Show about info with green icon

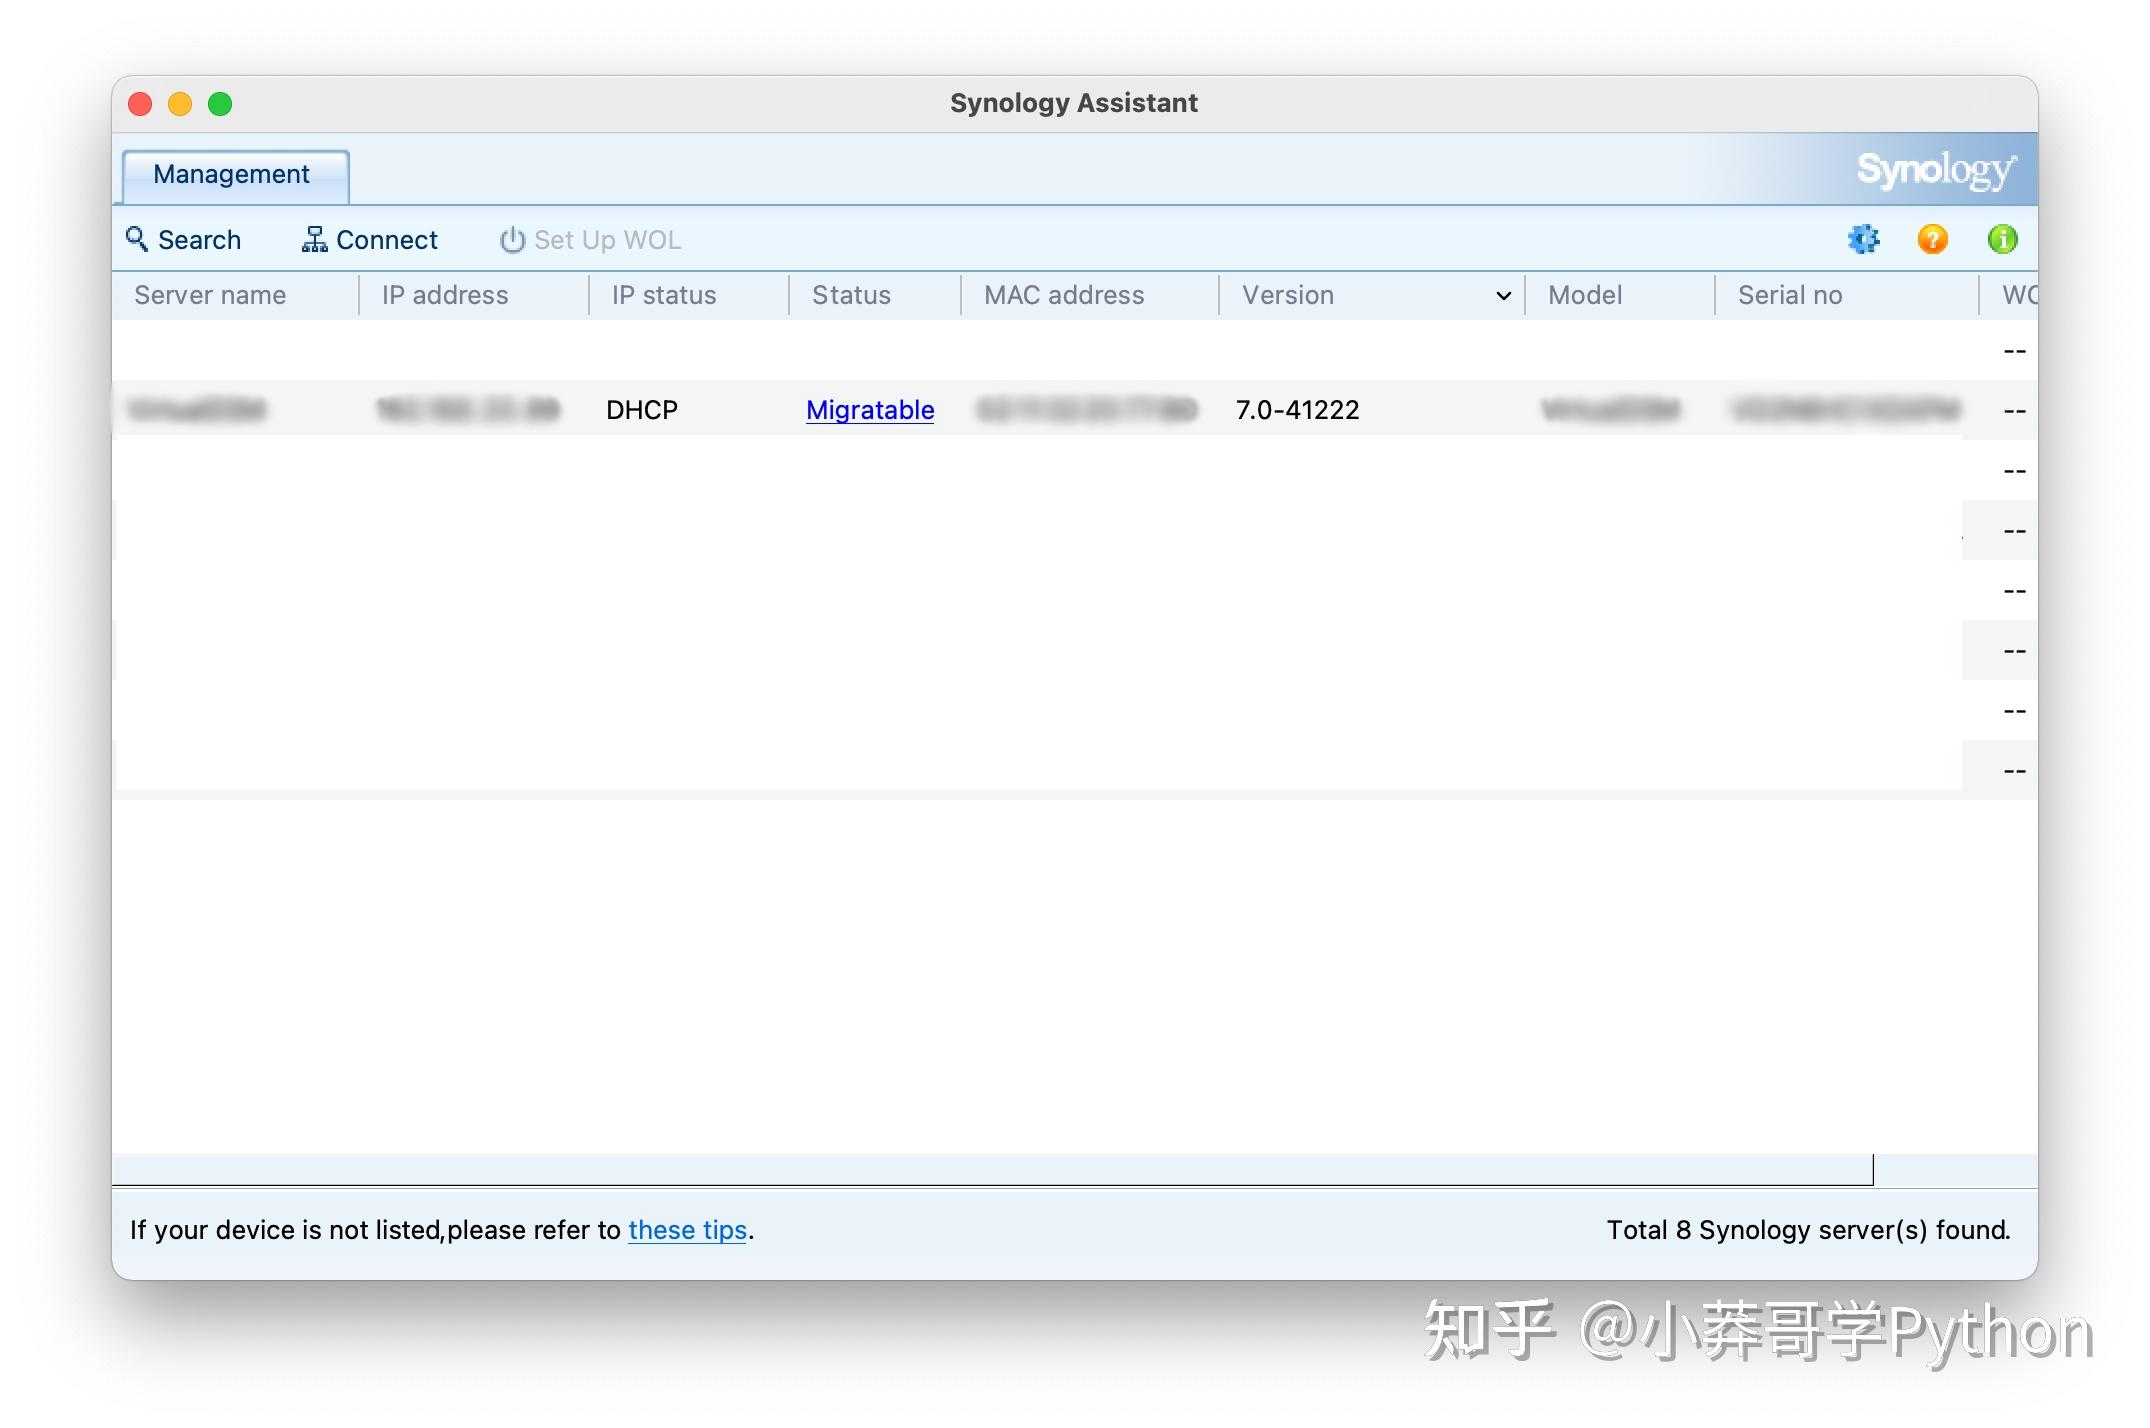click(2002, 239)
